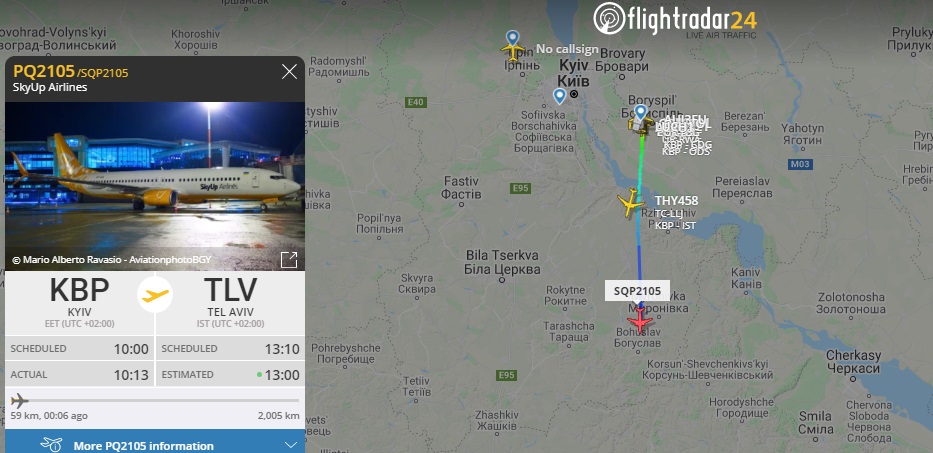This screenshot has width=933, height=453.
Task: Select the yellow aircraft near Irpin
Action: pos(512,51)
